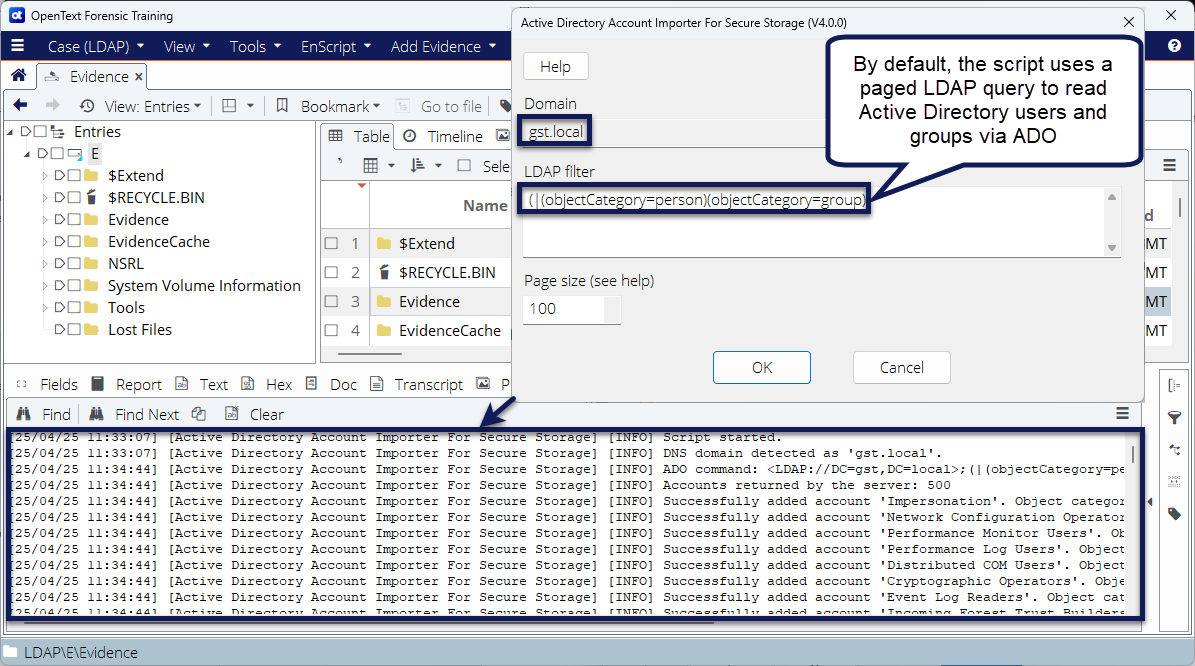Click Cancel in the Account Importer dialog
This screenshot has width=1195, height=666.
(x=902, y=367)
